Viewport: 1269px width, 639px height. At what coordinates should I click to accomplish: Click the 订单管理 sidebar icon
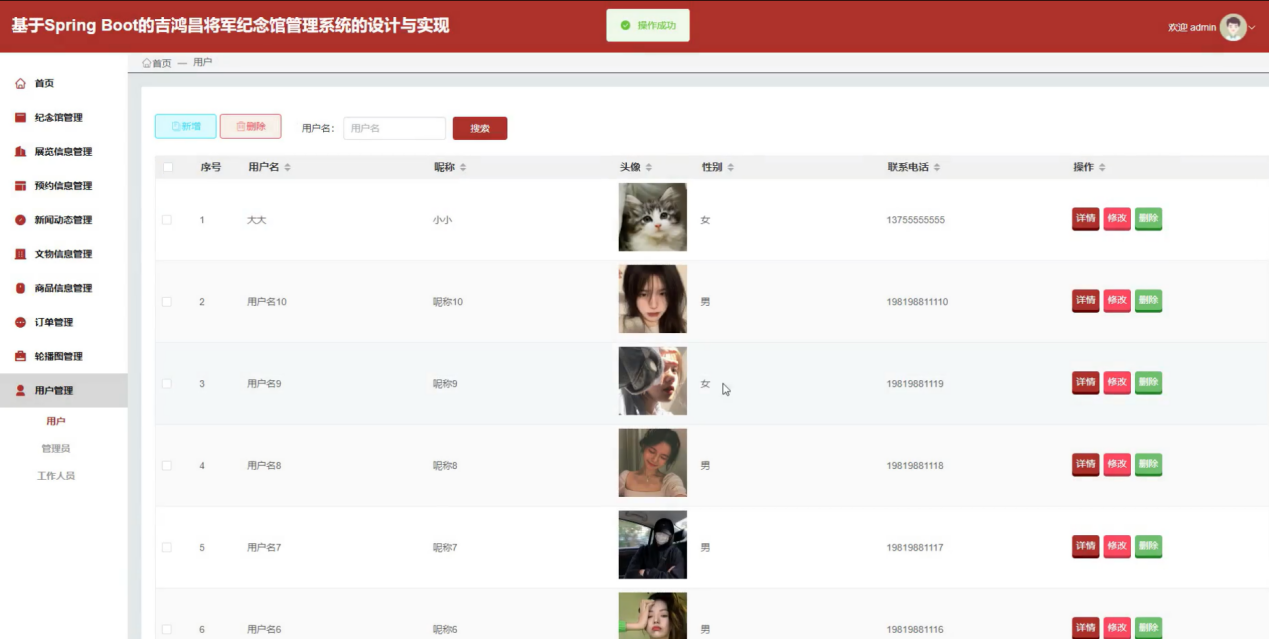pyautogui.click(x=20, y=322)
